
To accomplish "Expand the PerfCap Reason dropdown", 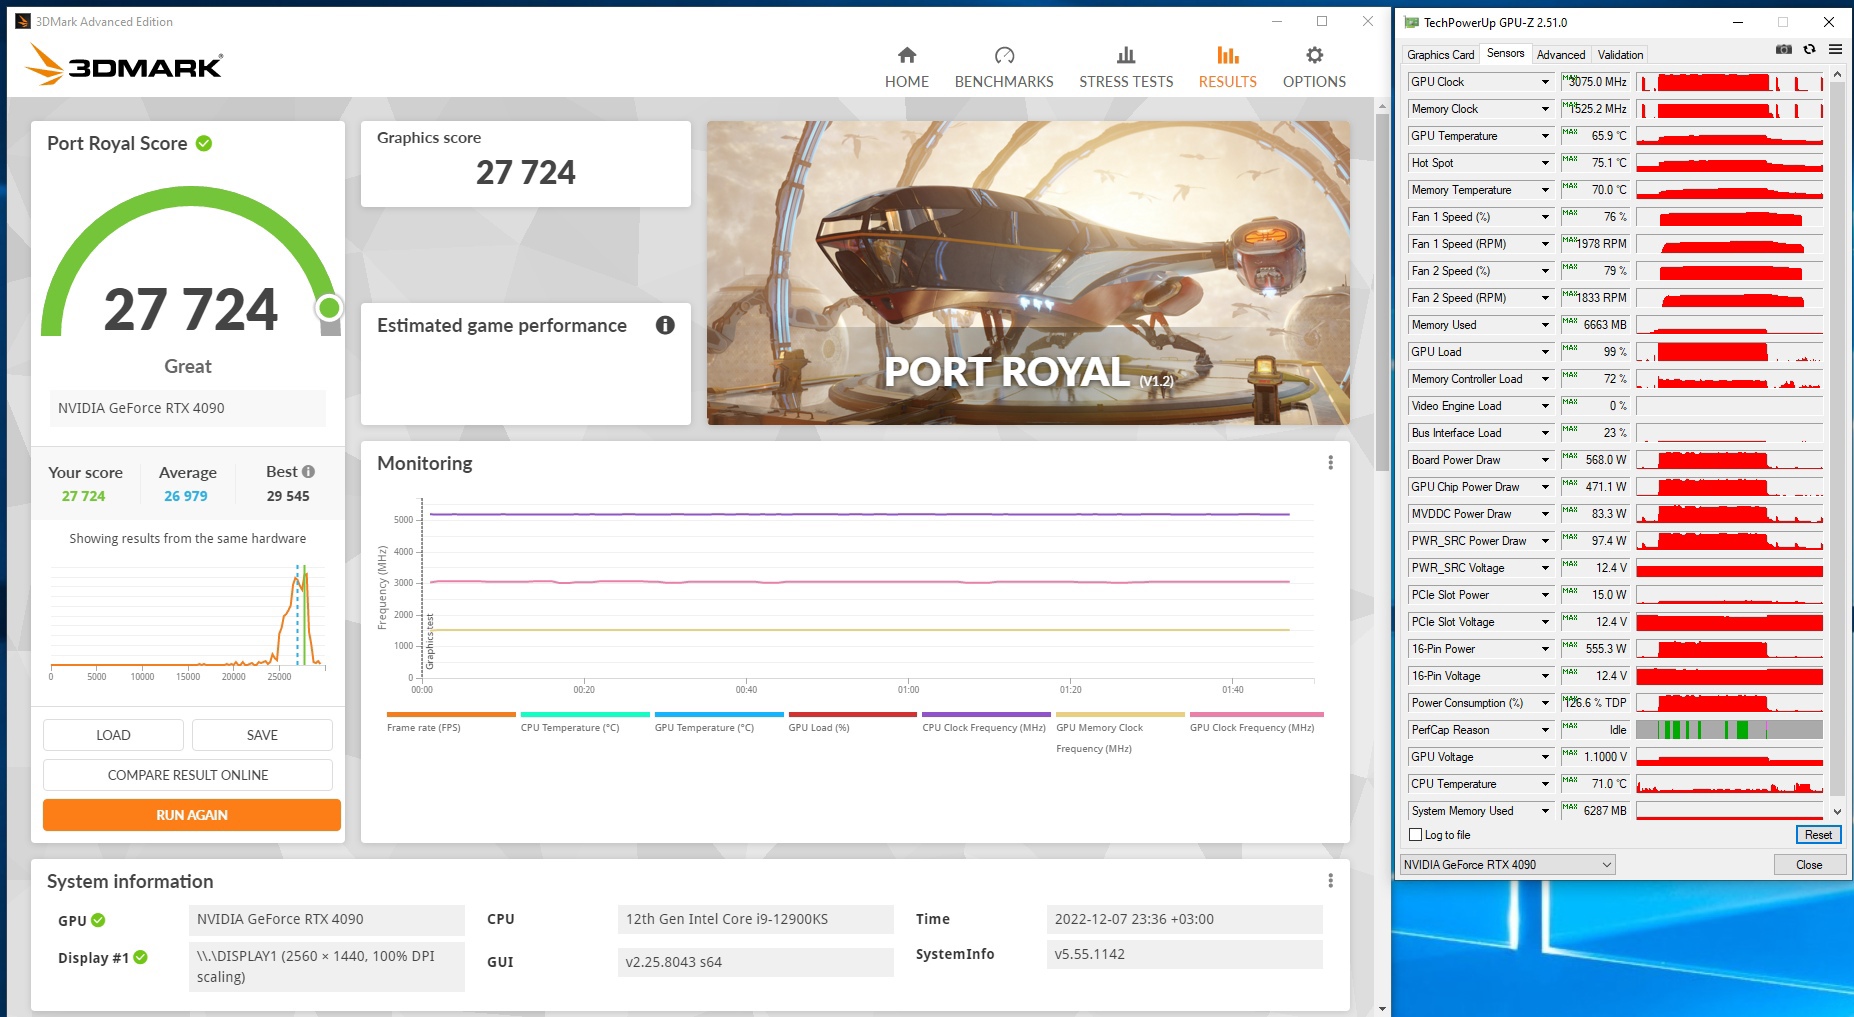I will coord(1545,730).
